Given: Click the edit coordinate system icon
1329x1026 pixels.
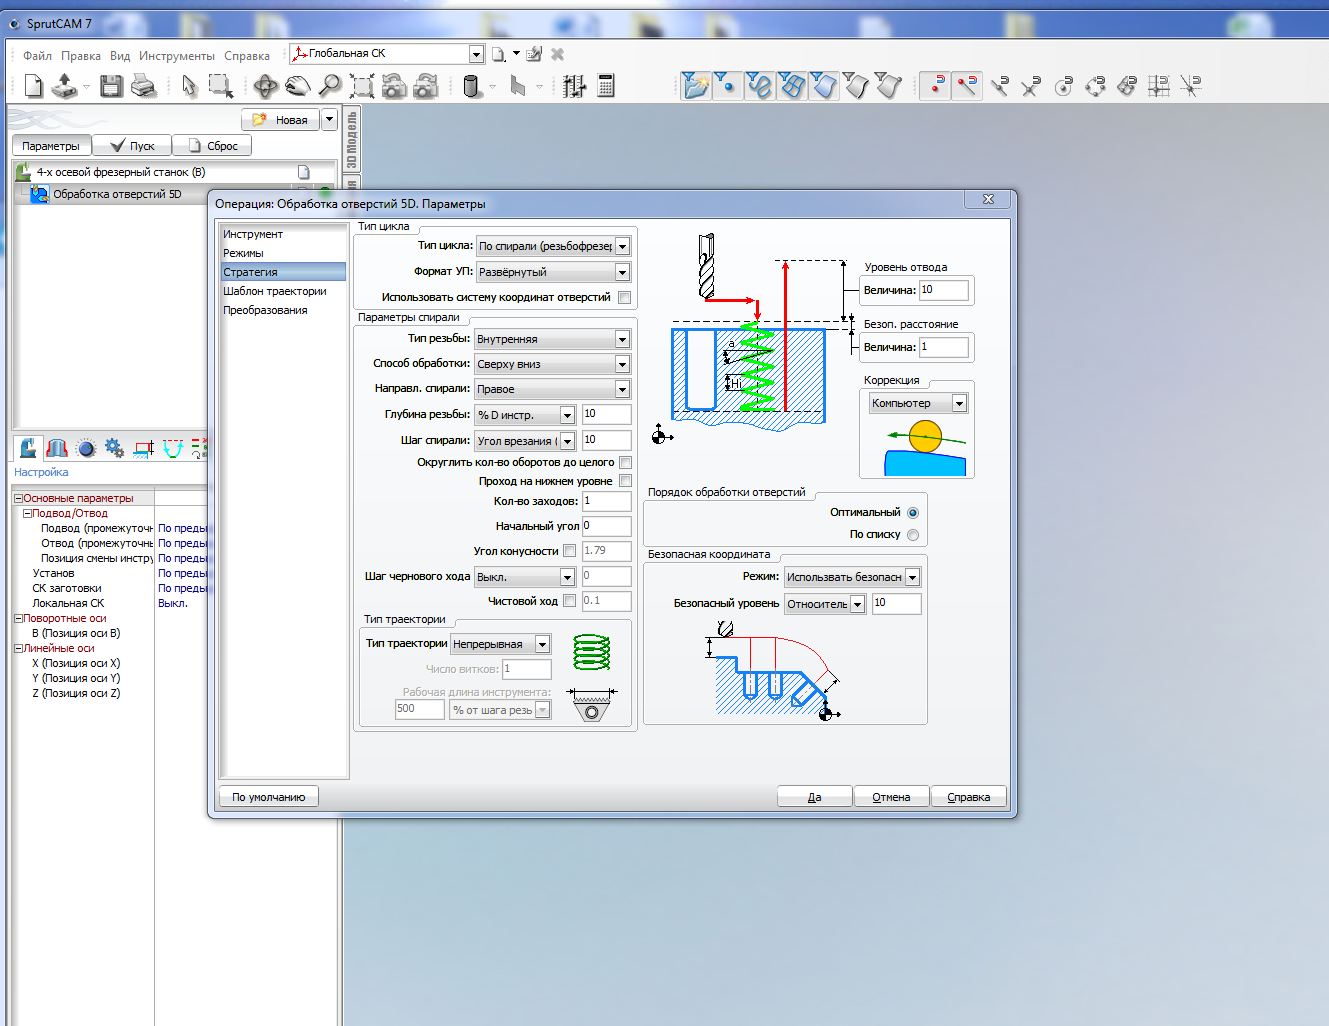Looking at the screenshot, I should click(534, 54).
